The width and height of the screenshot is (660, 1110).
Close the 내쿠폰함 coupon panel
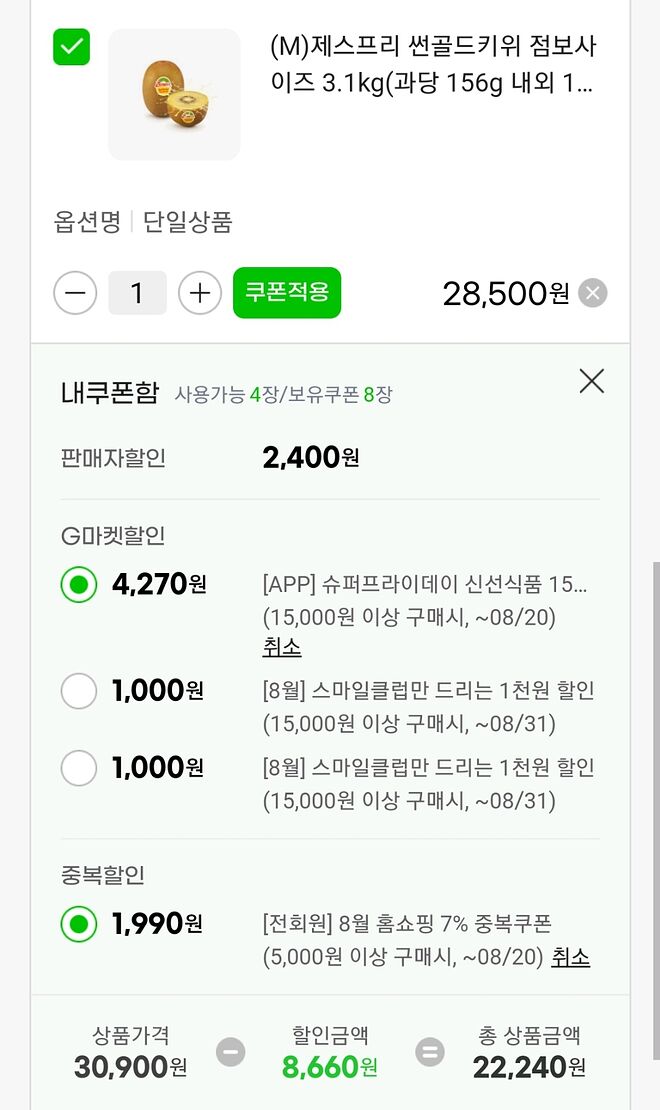tap(591, 381)
